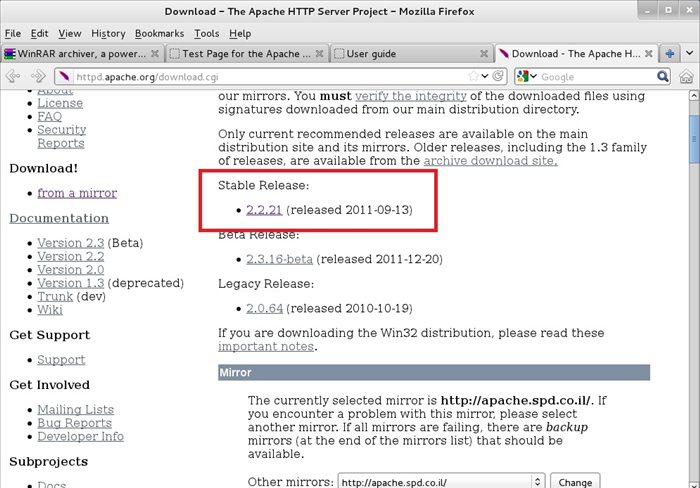700x488 pixels.
Task: Click the search magnifier icon
Action: [x=663, y=77]
